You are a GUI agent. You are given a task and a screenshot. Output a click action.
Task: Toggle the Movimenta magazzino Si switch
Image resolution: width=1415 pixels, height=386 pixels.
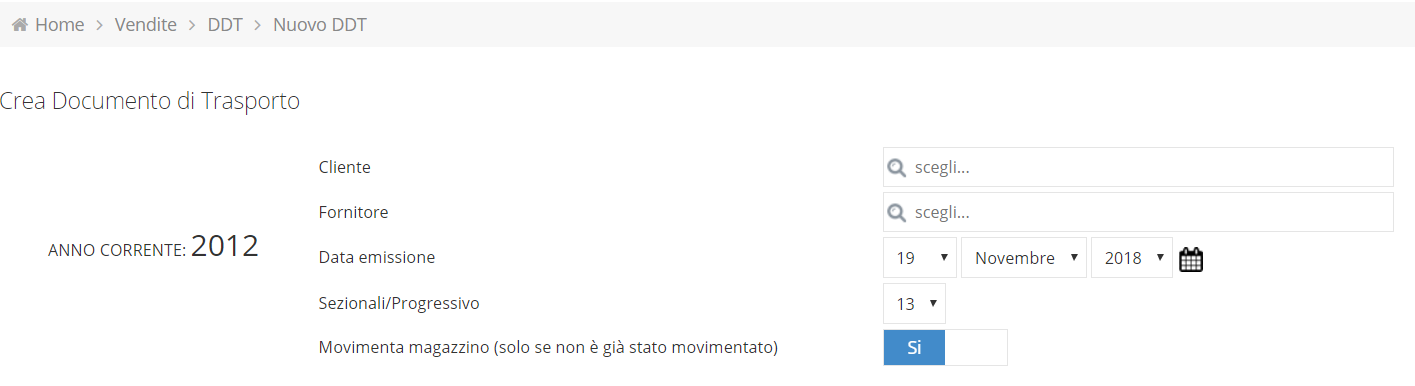(x=914, y=348)
